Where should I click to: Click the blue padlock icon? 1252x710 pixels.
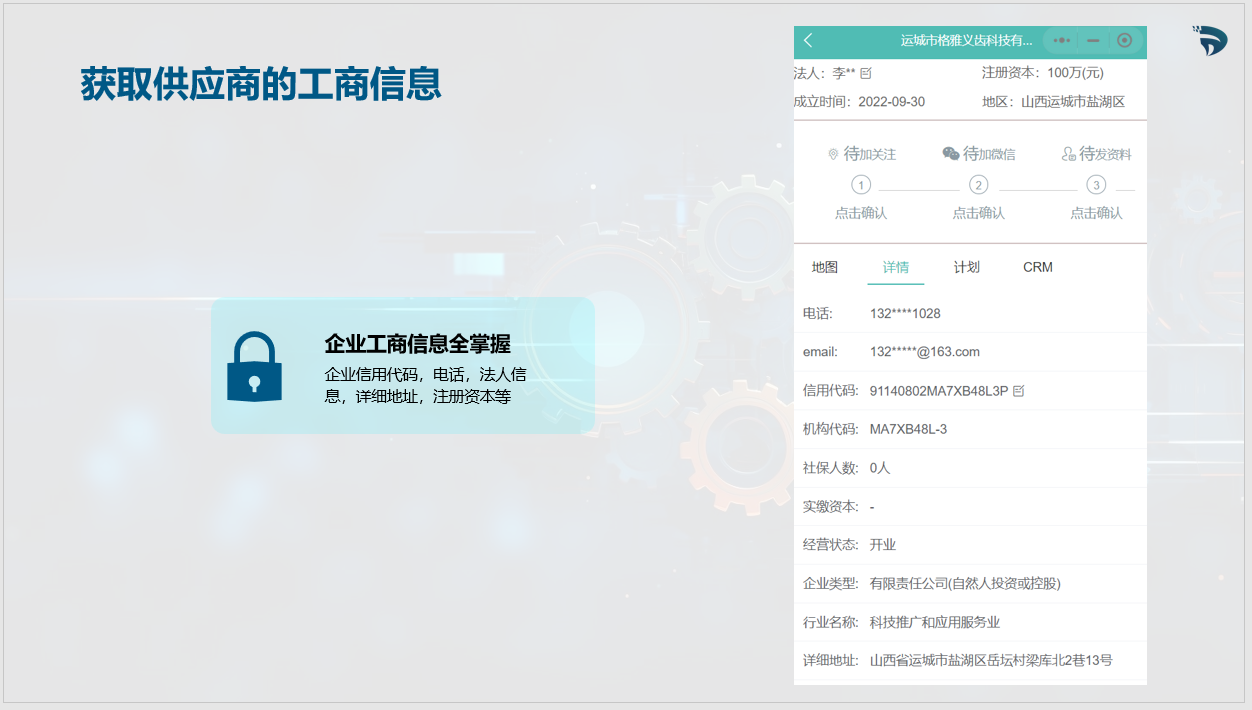[x=254, y=367]
